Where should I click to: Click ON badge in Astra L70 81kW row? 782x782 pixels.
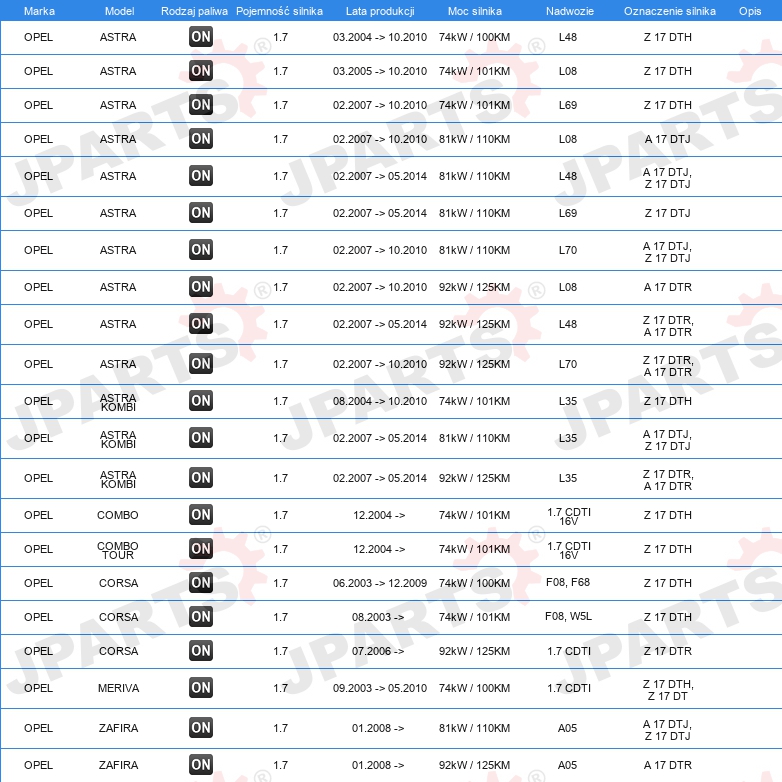coord(201,249)
